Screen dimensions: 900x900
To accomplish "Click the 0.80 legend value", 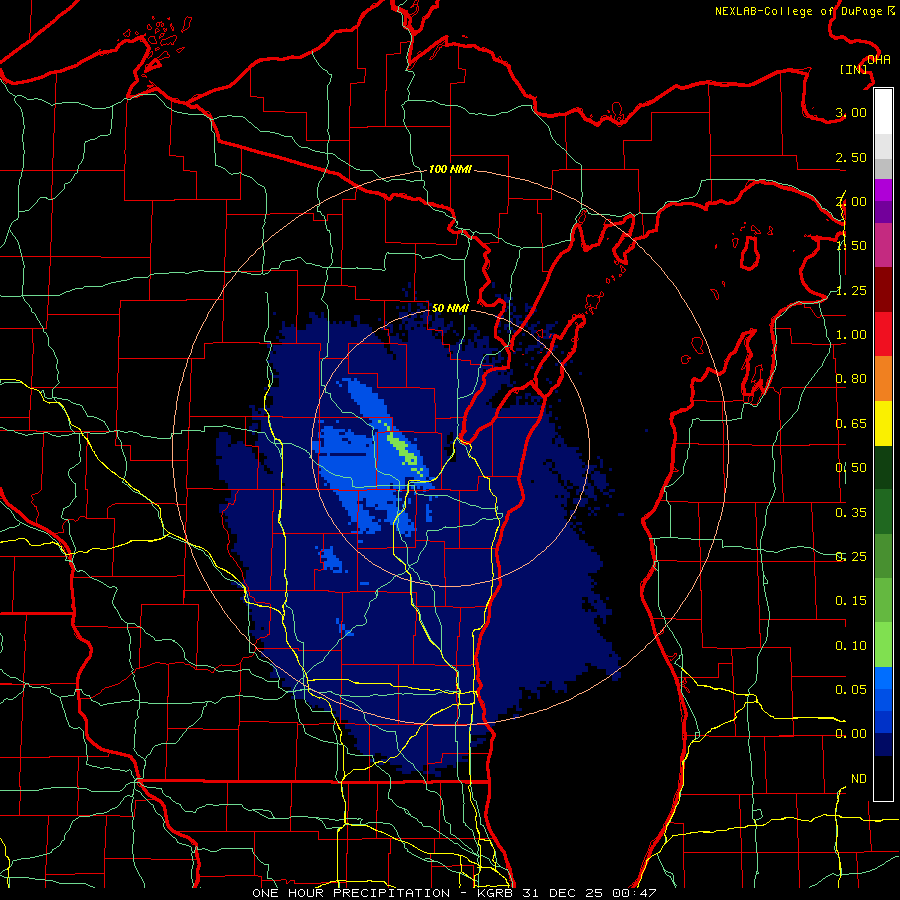I will tap(851, 379).
